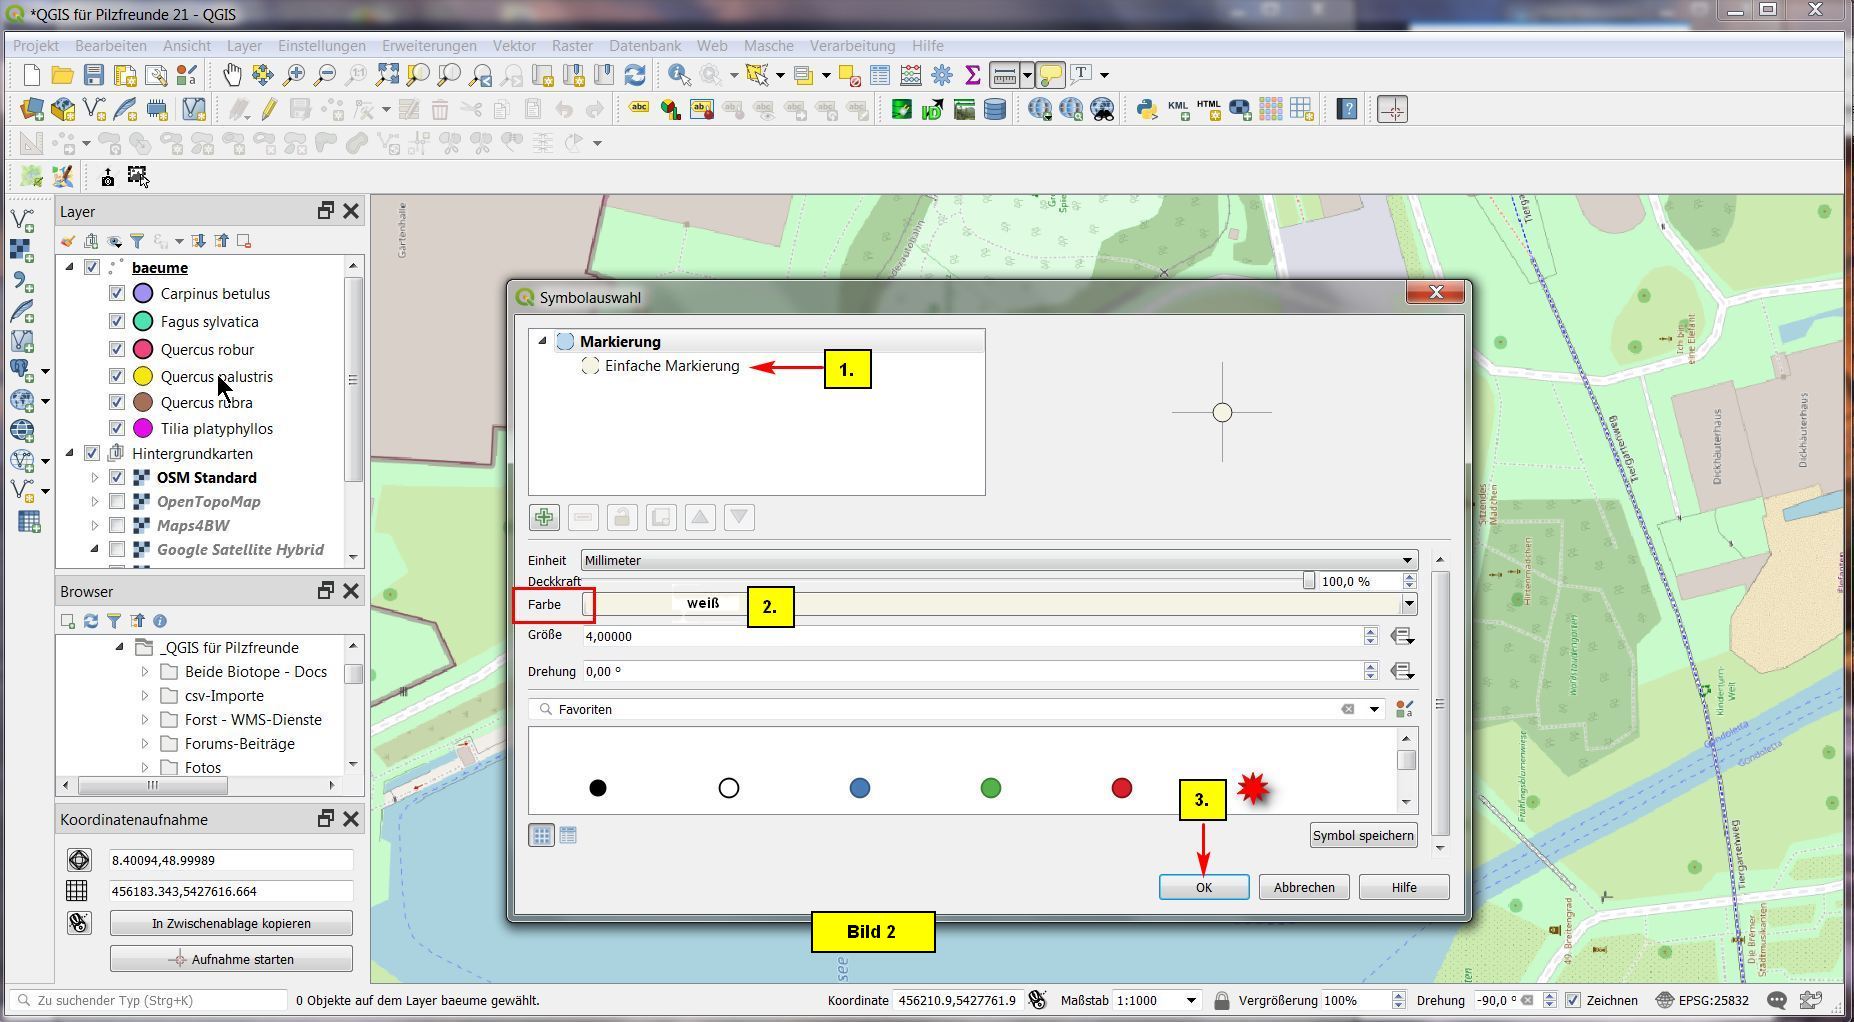Expand the csv-Importe folder in Browser
The image size is (1854, 1022).
[145, 696]
